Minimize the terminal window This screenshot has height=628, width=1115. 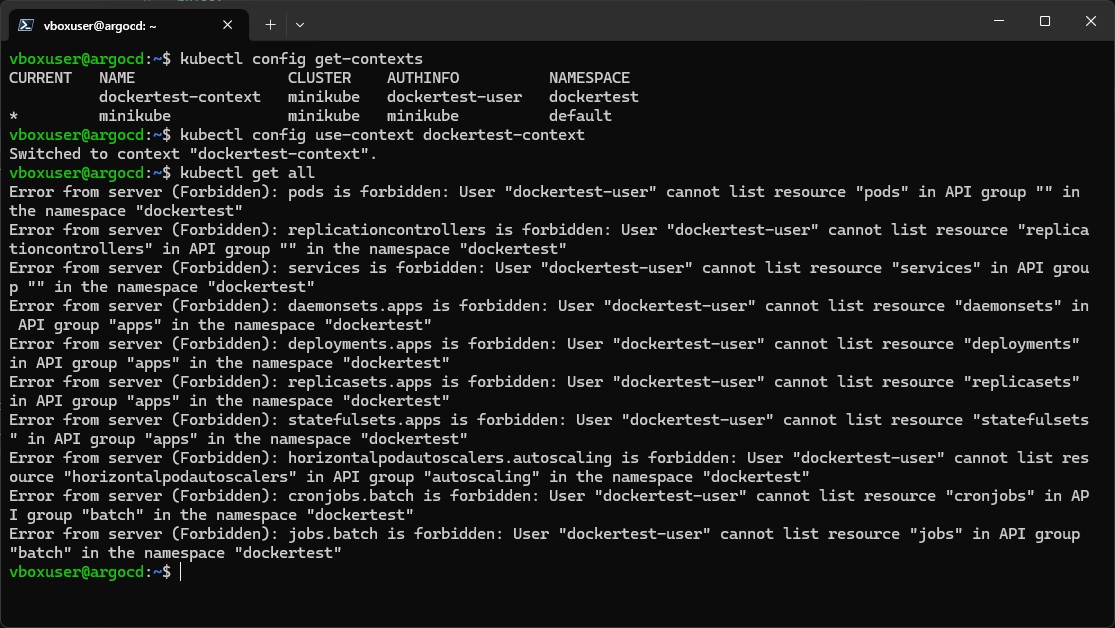click(x=999, y=21)
